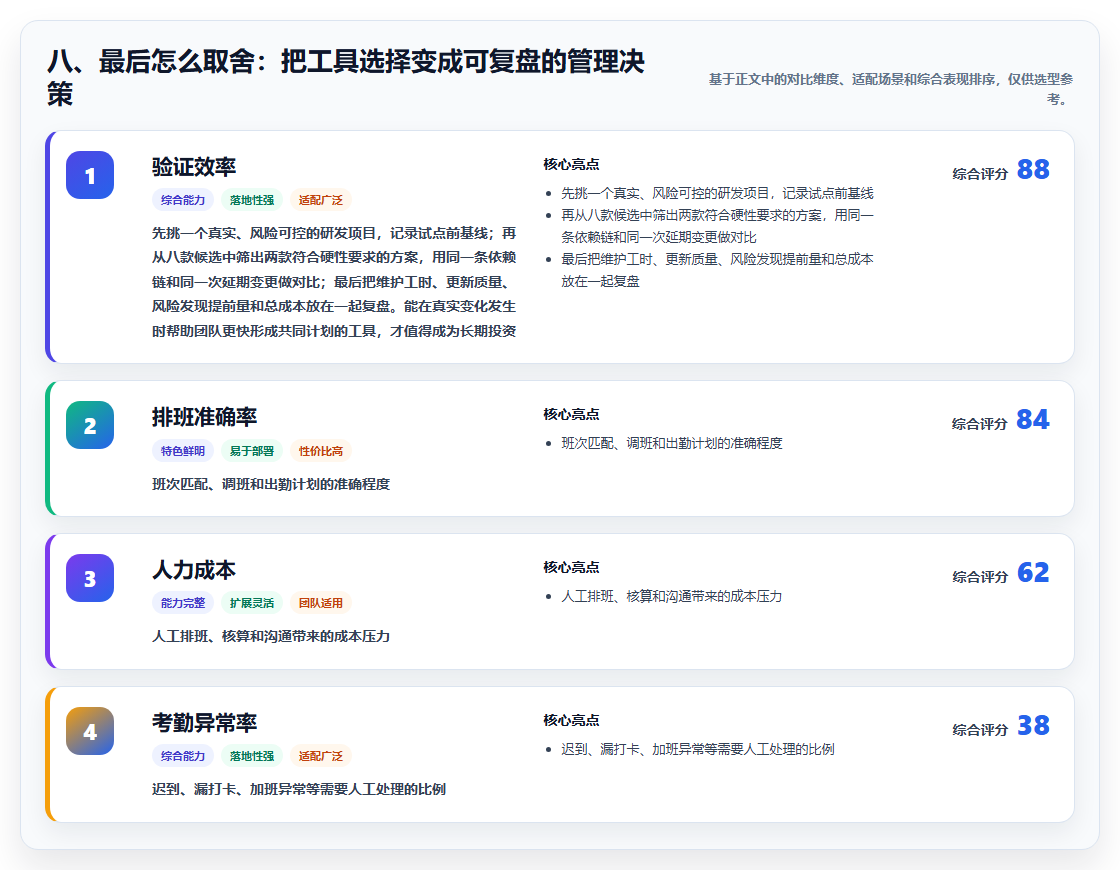The width and height of the screenshot is (1120, 870).
Task: Click the rank 3 number badge
Action: (90, 578)
